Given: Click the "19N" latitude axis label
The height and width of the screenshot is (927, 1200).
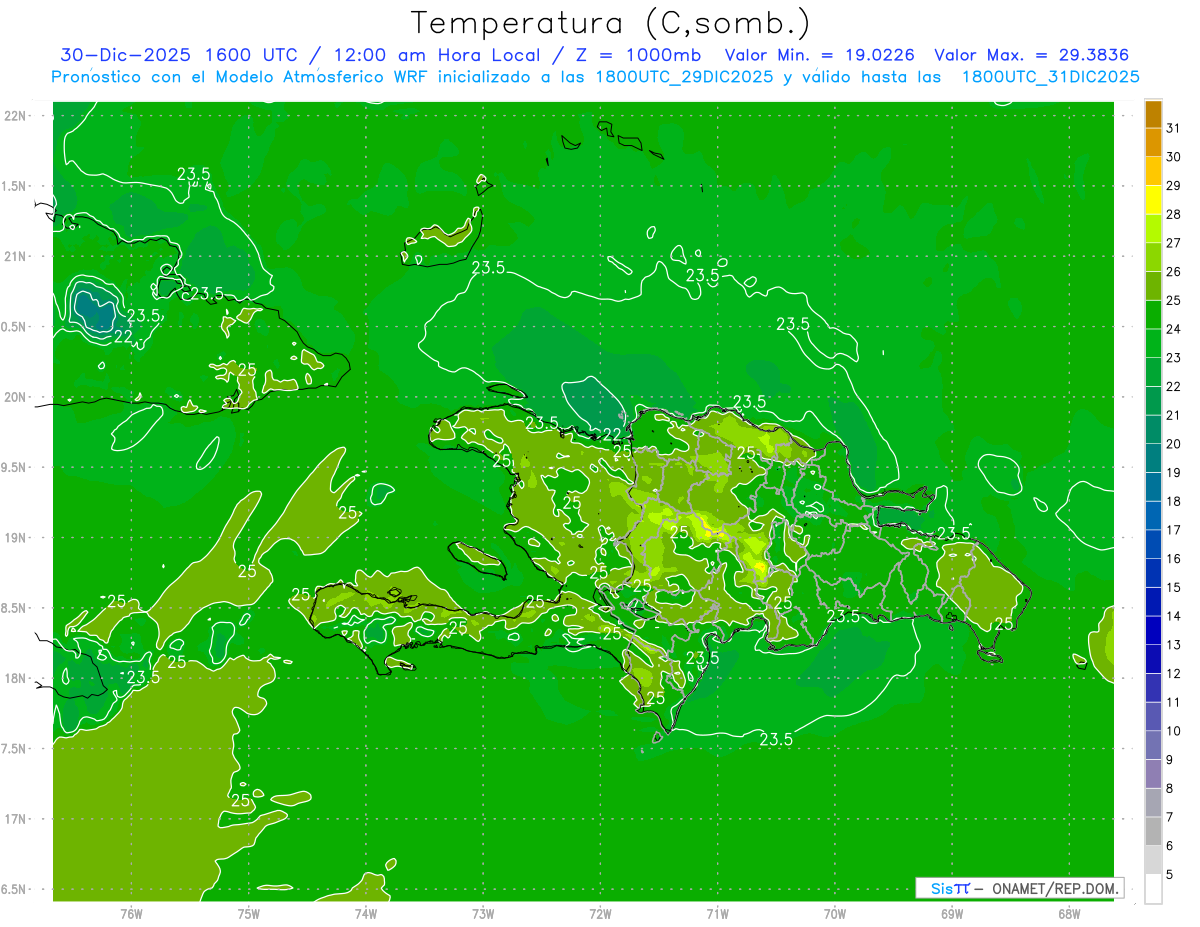Looking at the screenshot, I should pos(17,538).
